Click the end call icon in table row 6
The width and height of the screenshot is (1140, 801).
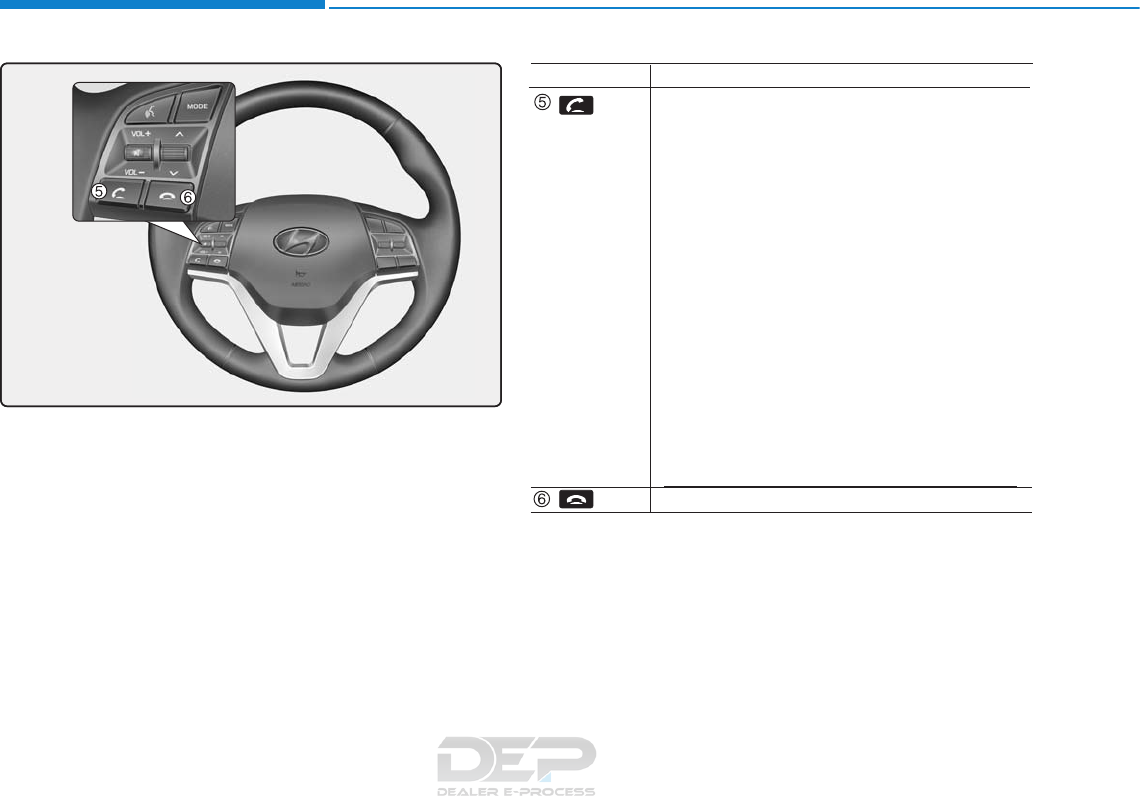point(576,499)
